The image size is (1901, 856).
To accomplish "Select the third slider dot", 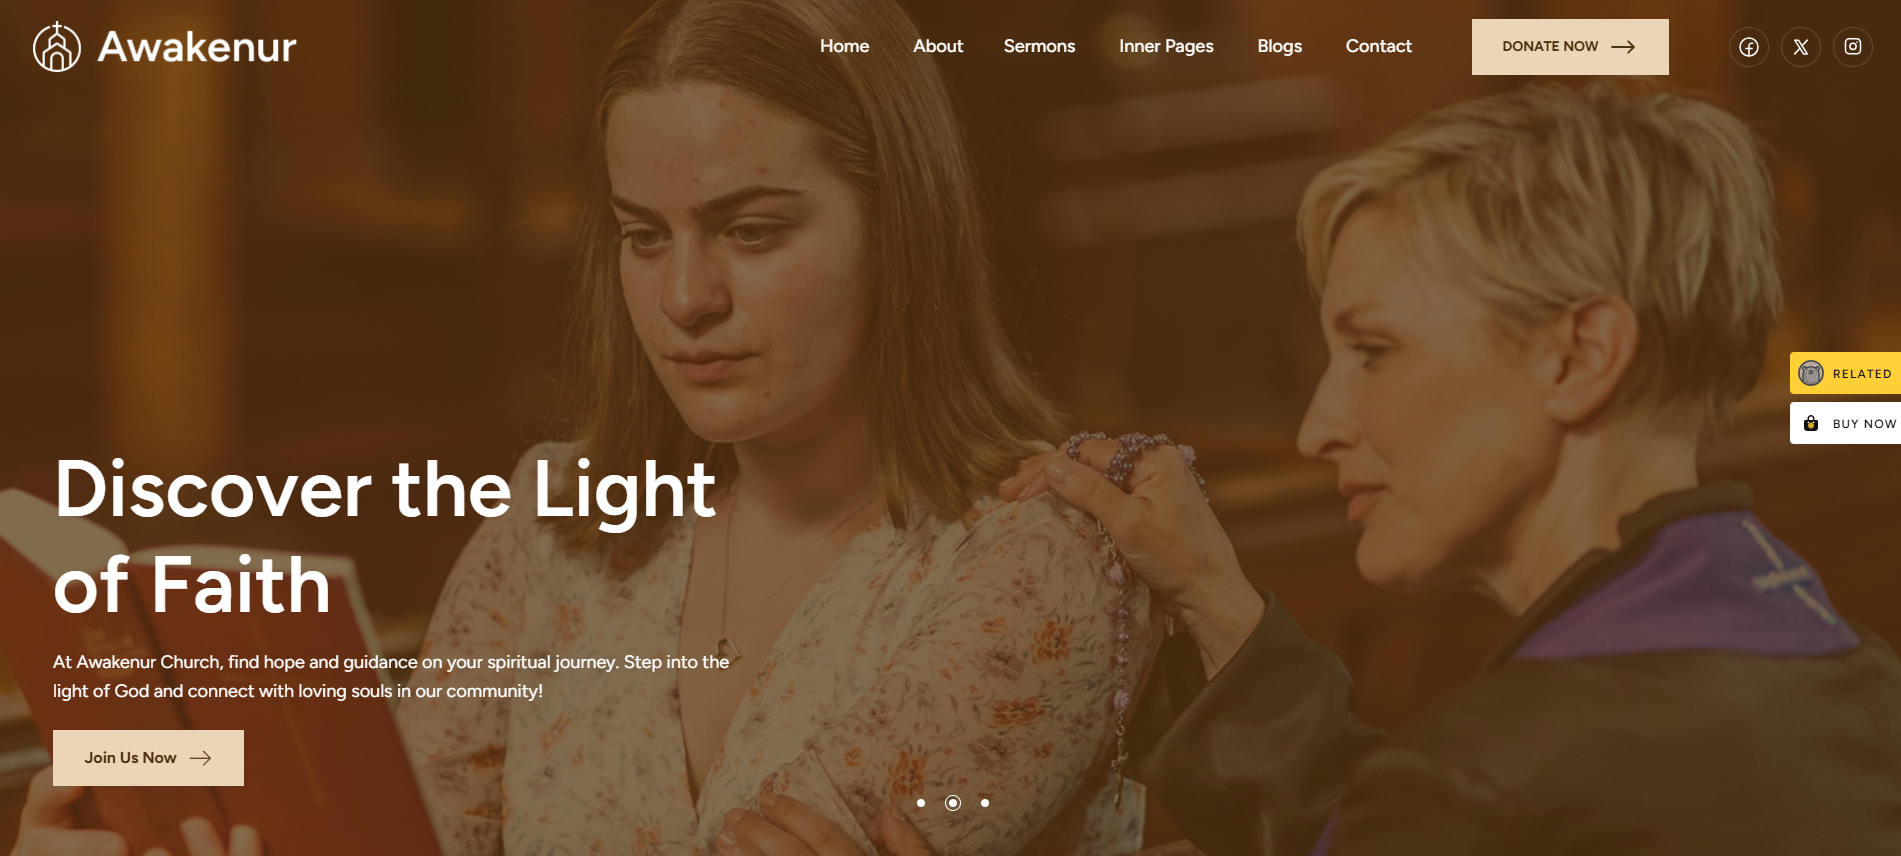I will (x=985, y=803).
